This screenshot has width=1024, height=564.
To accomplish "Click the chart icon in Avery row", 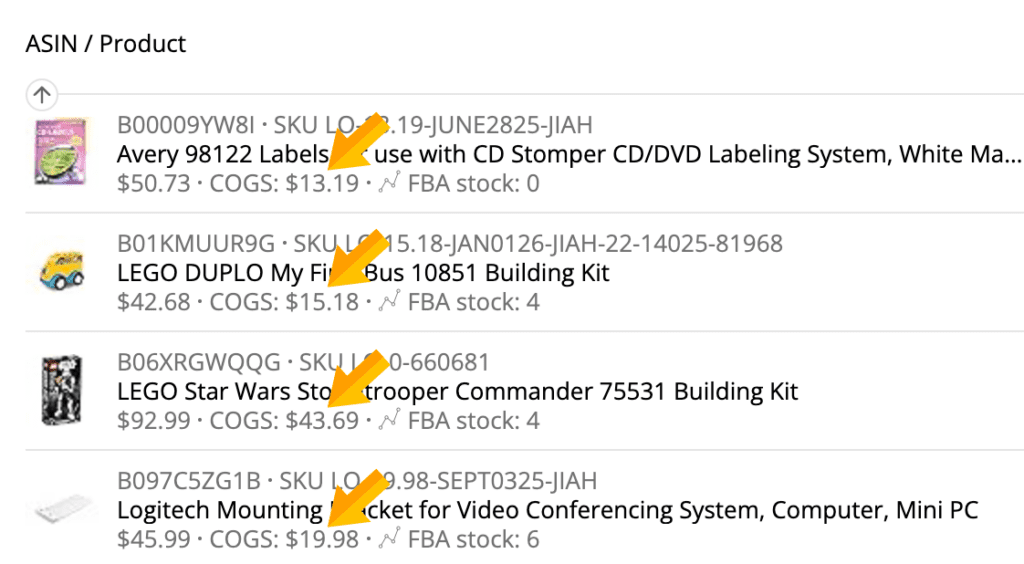I will coord(390,184).
